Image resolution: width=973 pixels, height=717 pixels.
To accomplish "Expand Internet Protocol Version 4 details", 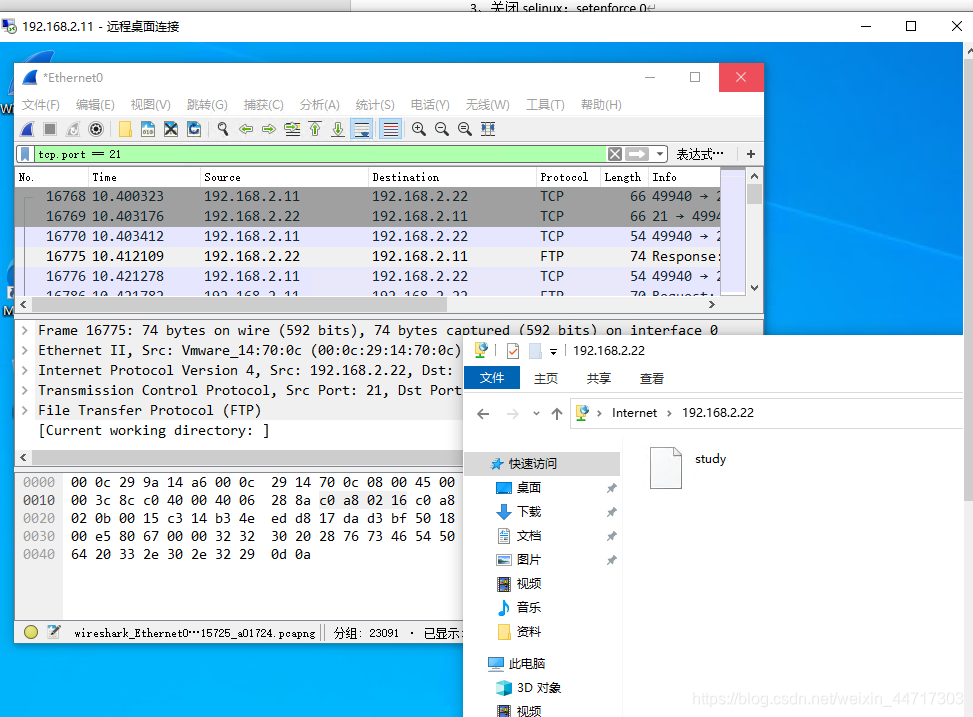I will click(25, 370).
